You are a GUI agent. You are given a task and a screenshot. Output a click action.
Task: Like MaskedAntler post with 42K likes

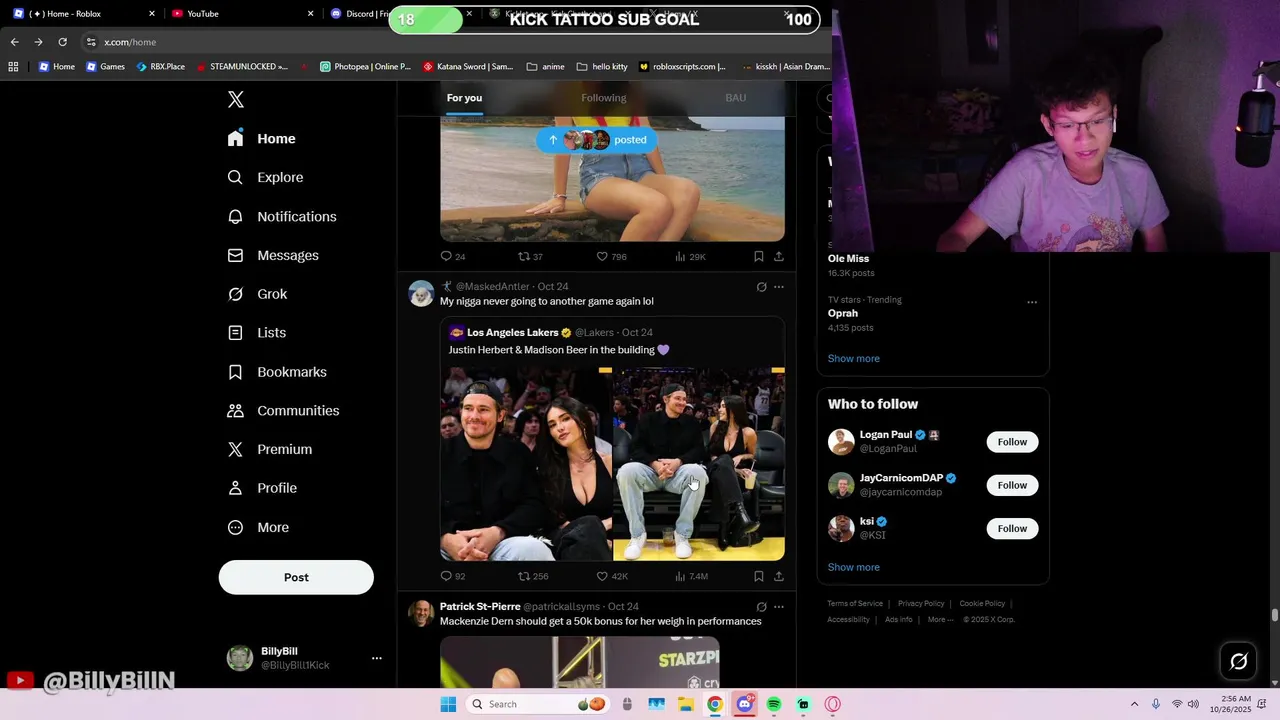pyautogui.click(x=612, y=576)
